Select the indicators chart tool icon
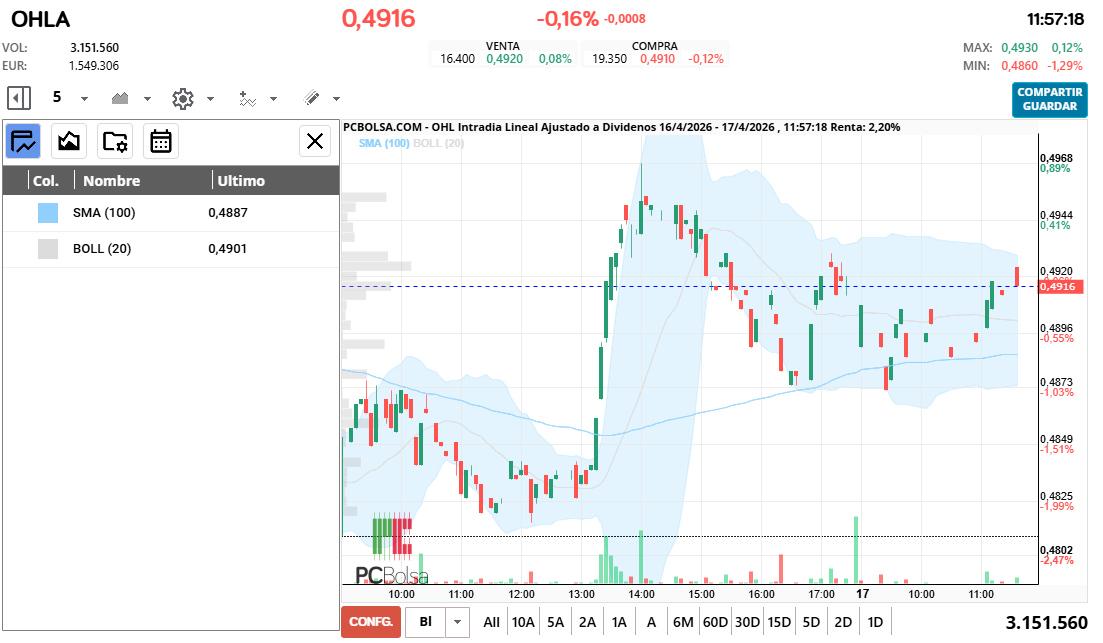1103x643 pixels. pyautogui.click(x=22, y=141)
